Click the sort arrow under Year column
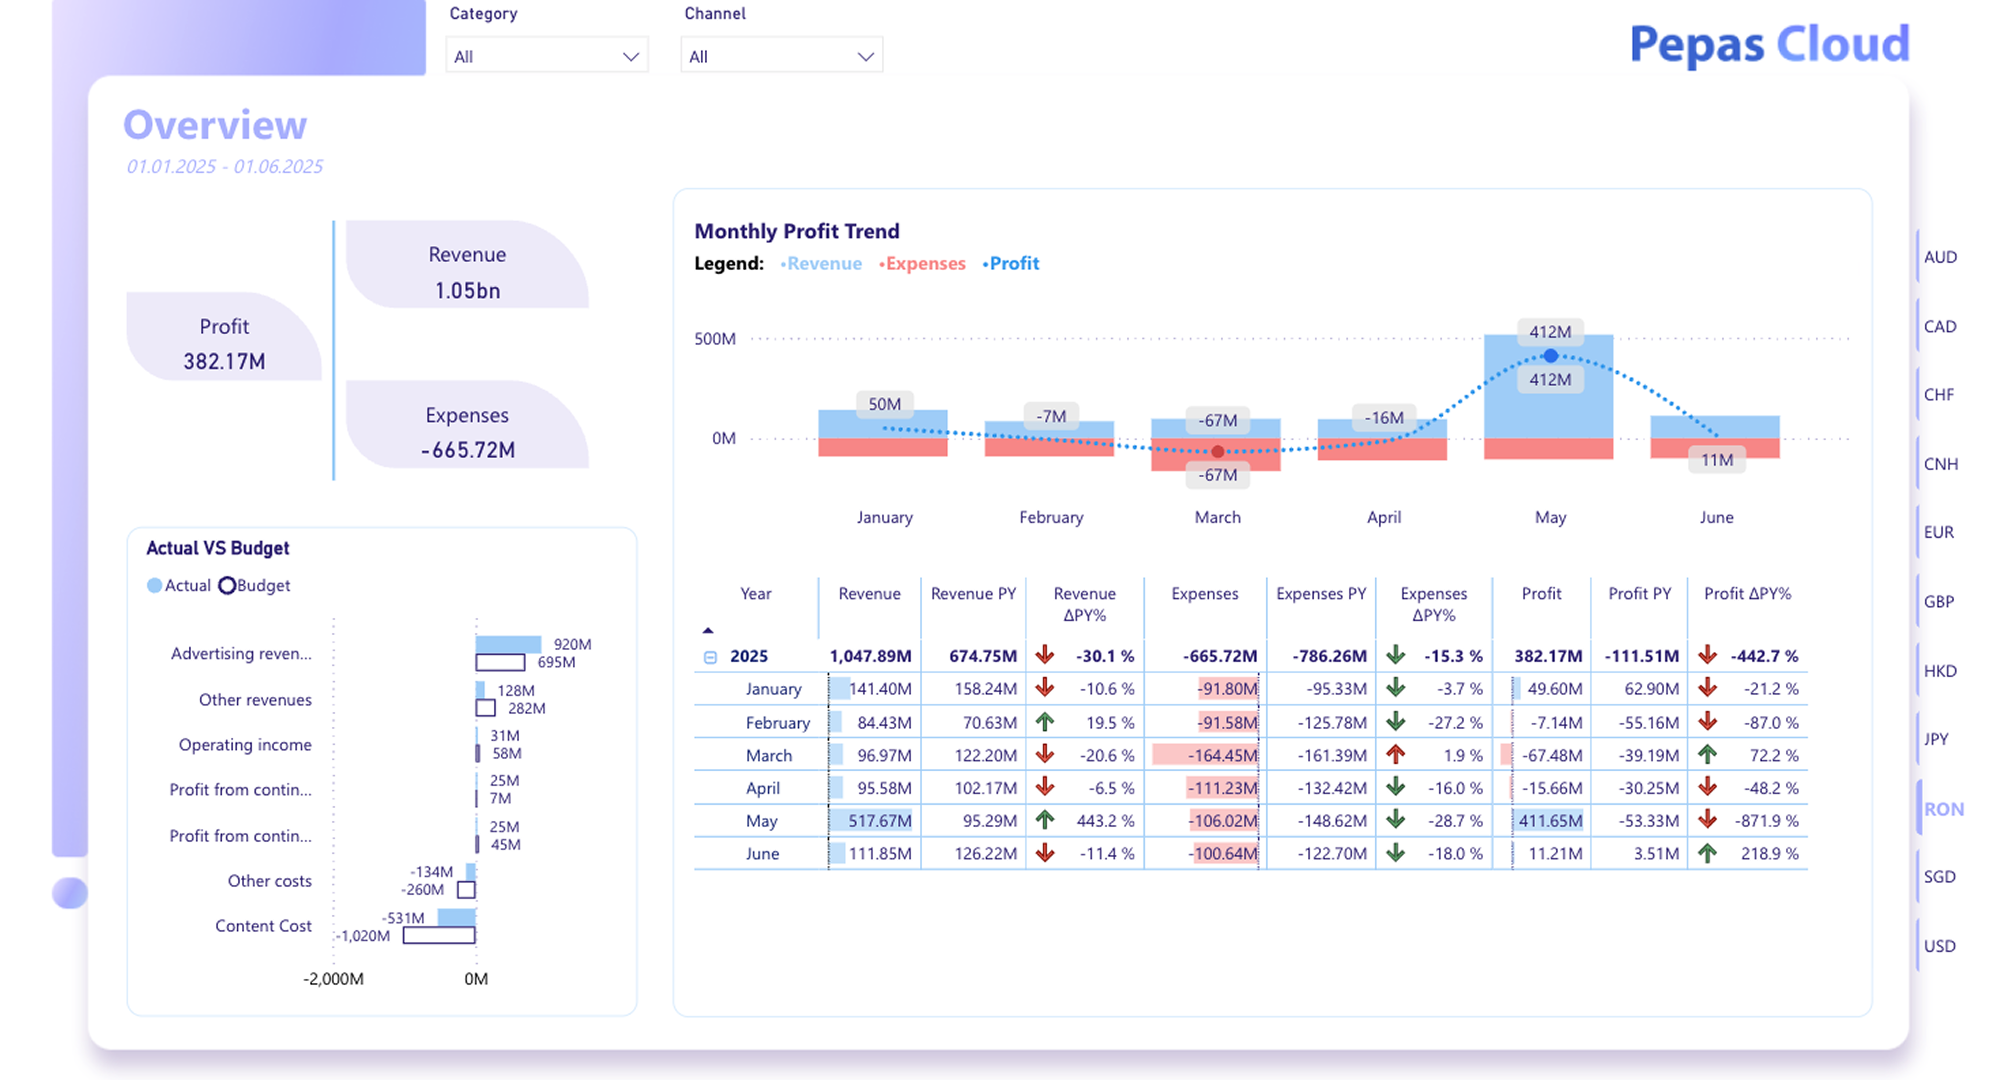The image size is (2000, 1080). (708, 630)
